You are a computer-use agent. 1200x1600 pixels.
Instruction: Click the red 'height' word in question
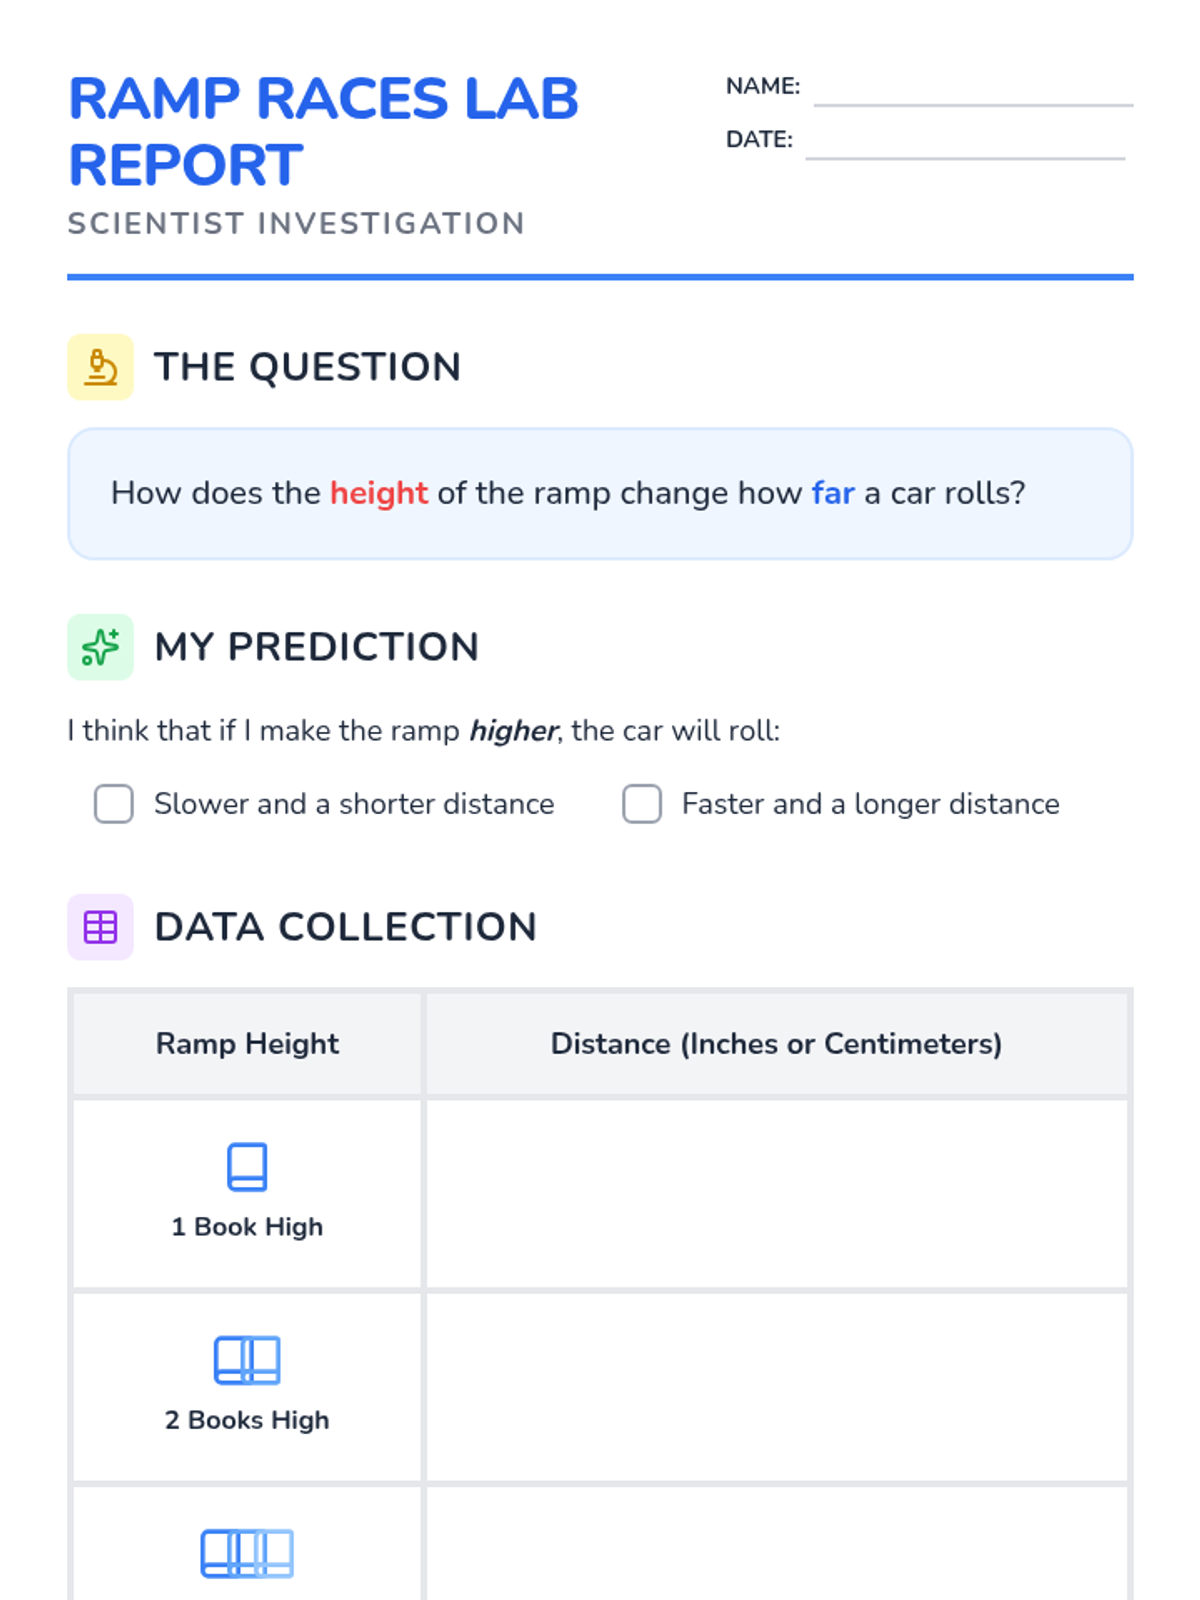pyautogui.click(x=379, y=493)
